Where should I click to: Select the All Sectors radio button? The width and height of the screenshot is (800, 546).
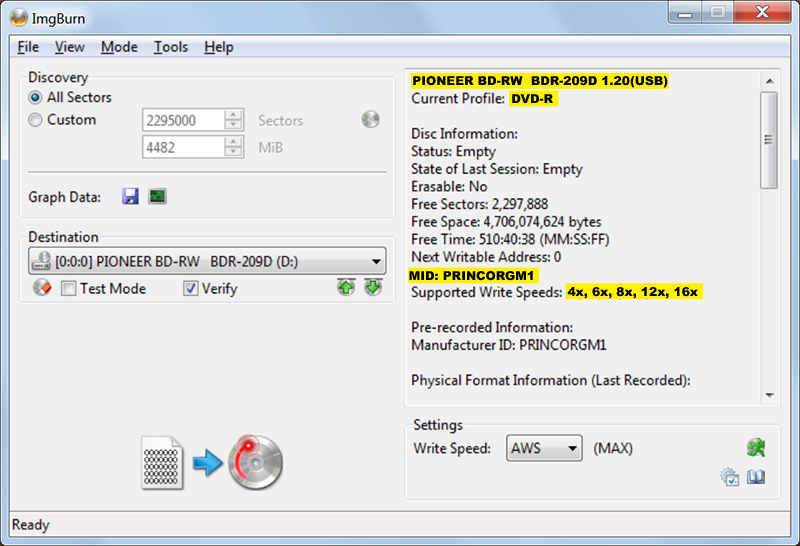36,97
